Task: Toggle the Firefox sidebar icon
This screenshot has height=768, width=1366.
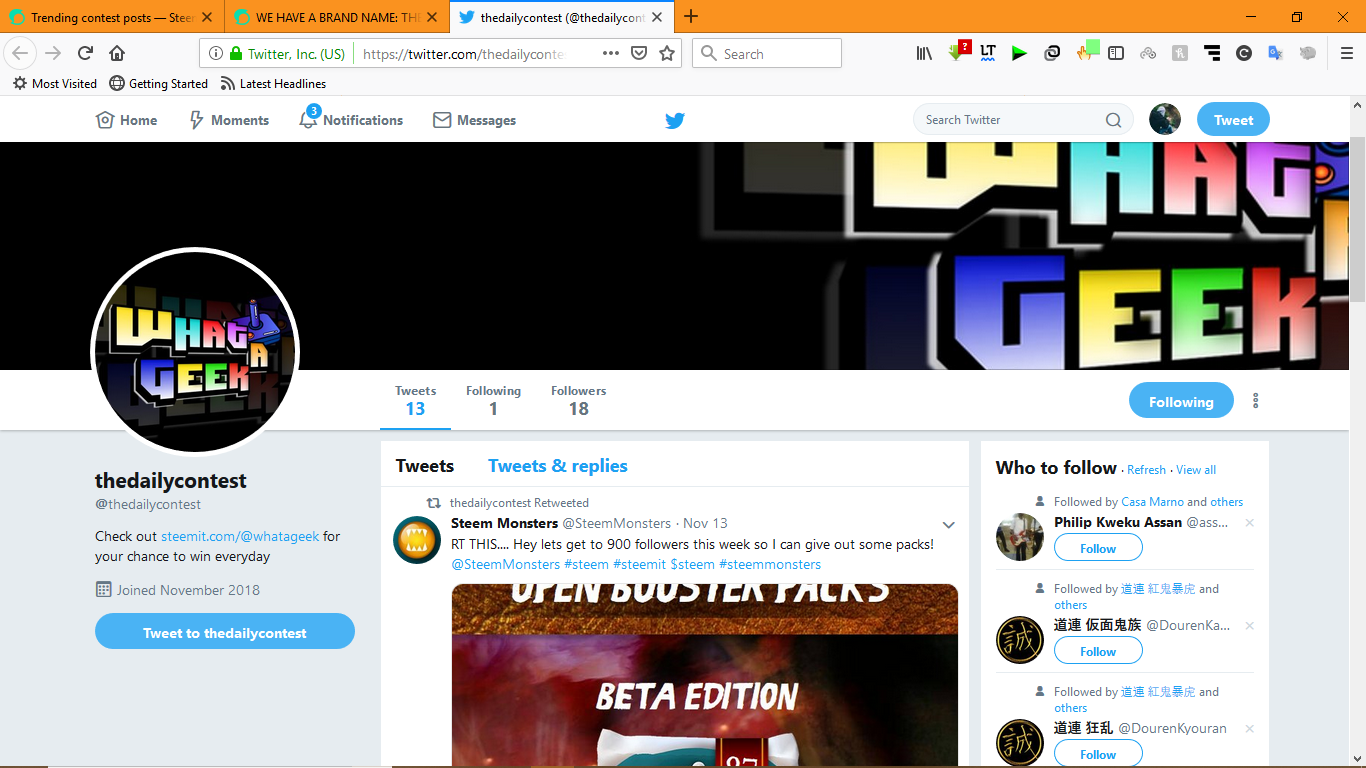Action: click(1116, 54)
